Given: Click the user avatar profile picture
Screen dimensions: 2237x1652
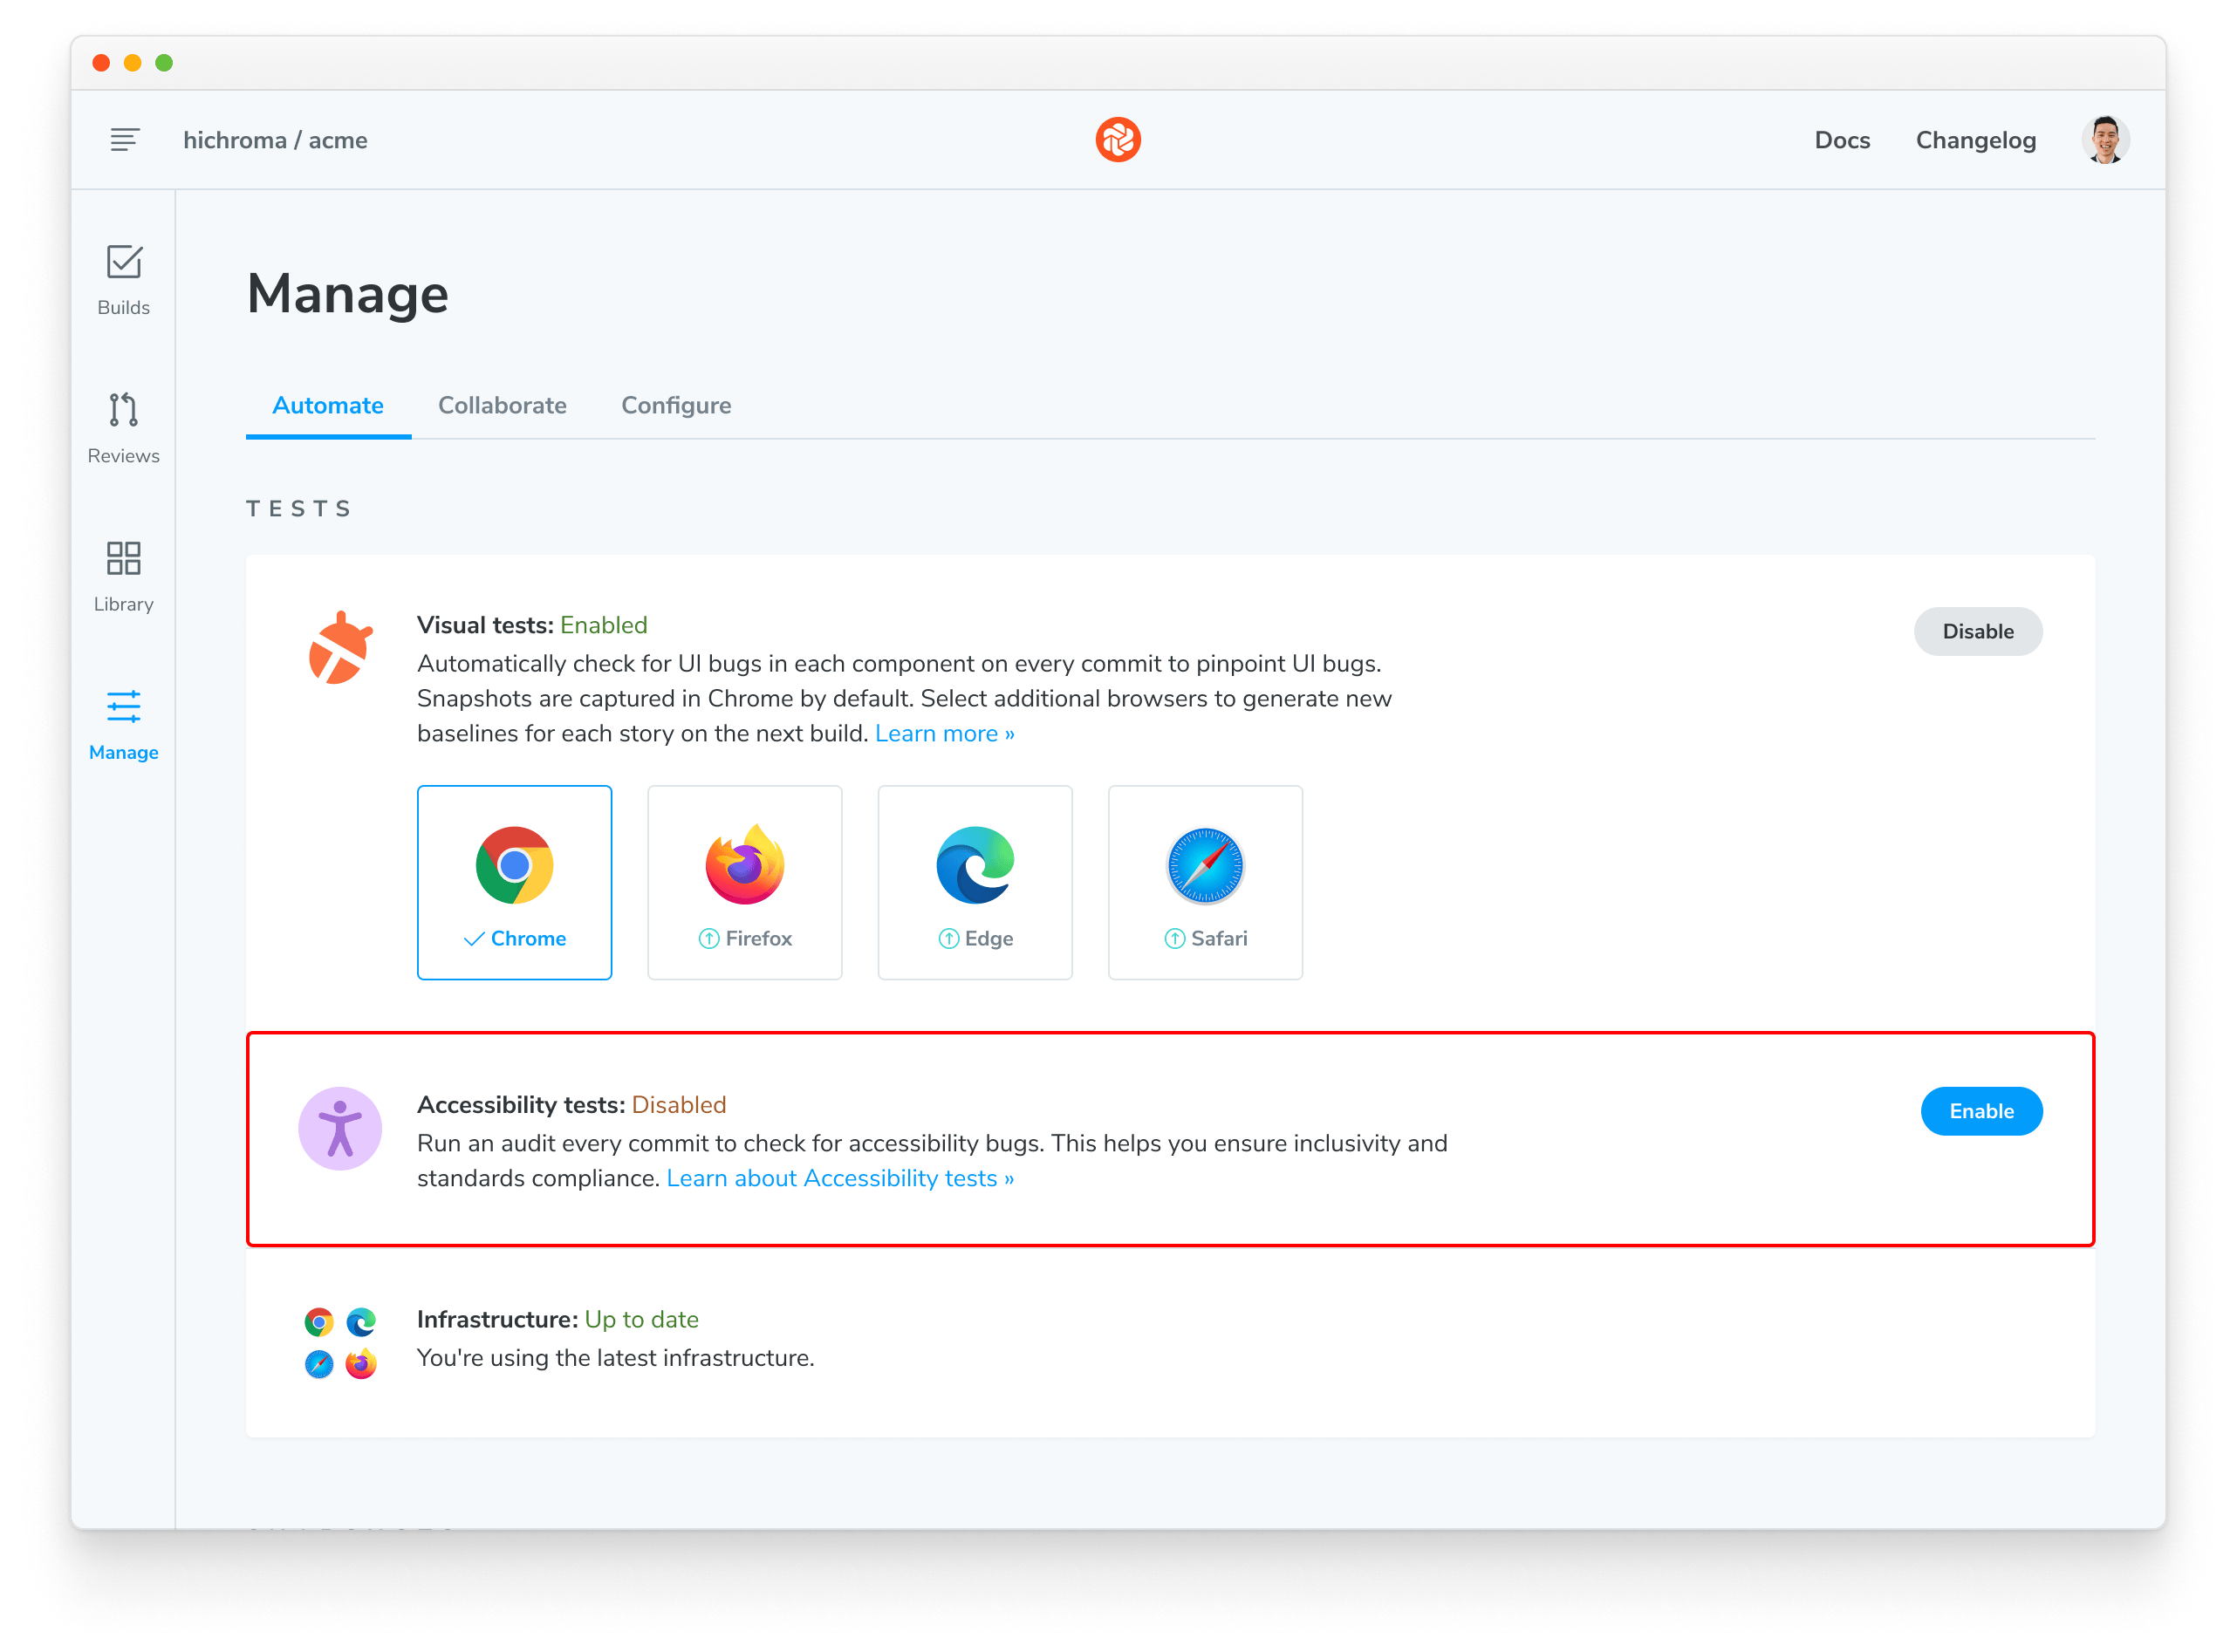Looking at the screenshot, I should (2106, 139).
